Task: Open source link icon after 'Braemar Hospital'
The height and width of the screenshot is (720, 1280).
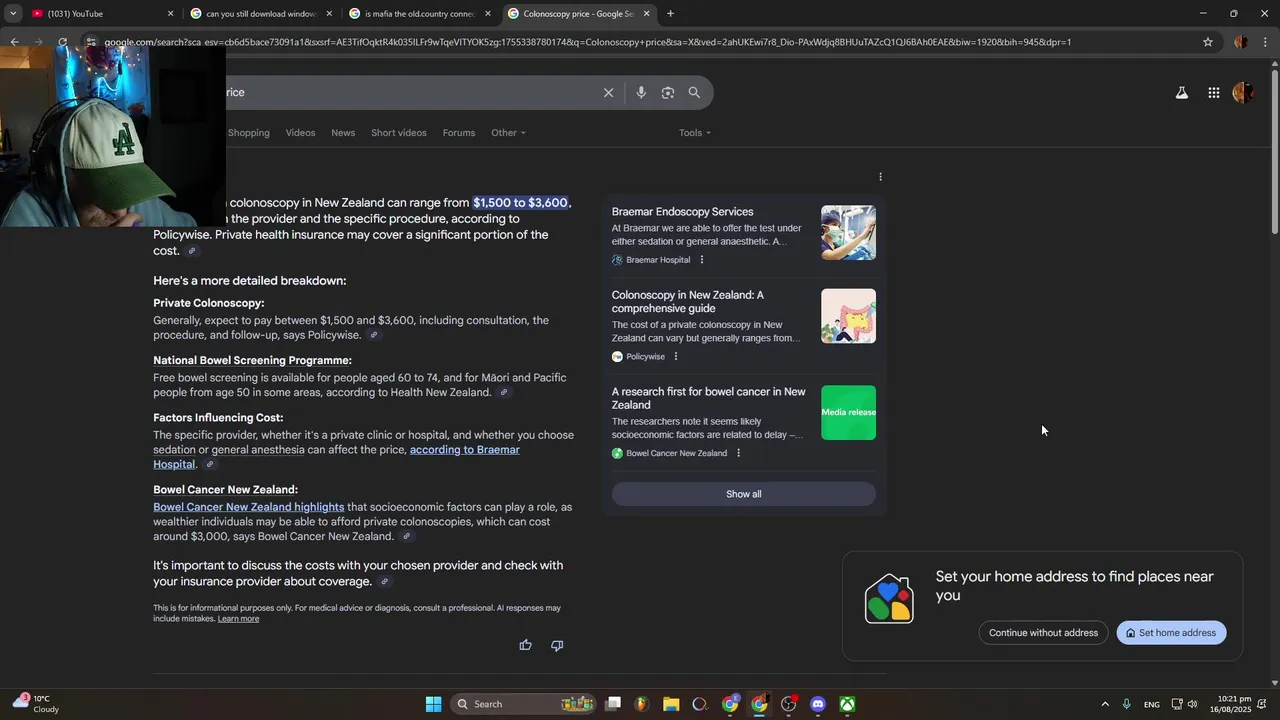Action: (x=209, y=464)
